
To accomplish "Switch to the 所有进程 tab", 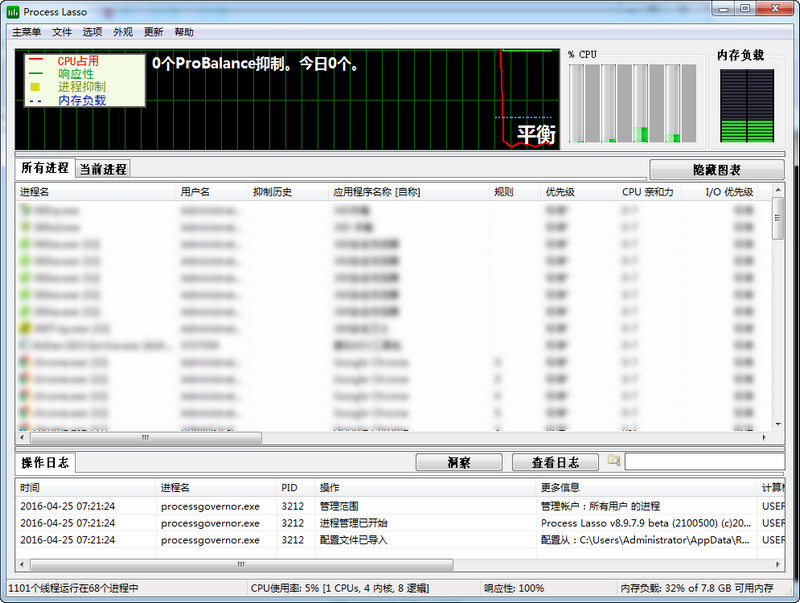I will click(45, 168).
